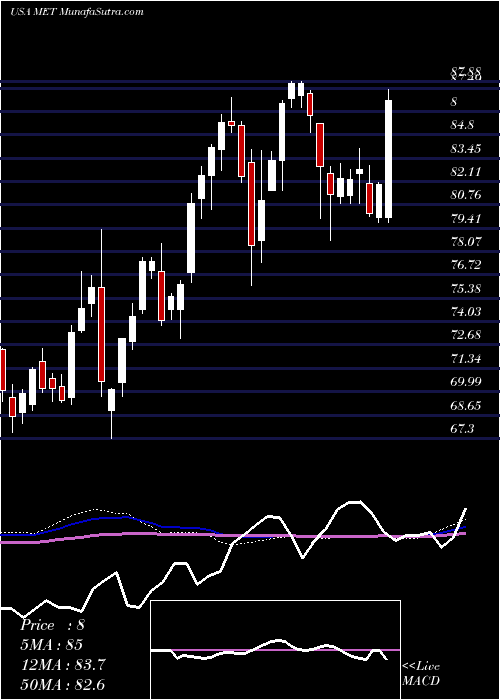This screenshot has width=500, height=700.
Task: Click the rightmost tall white candlestick
Action: click(x=388, y=158)
